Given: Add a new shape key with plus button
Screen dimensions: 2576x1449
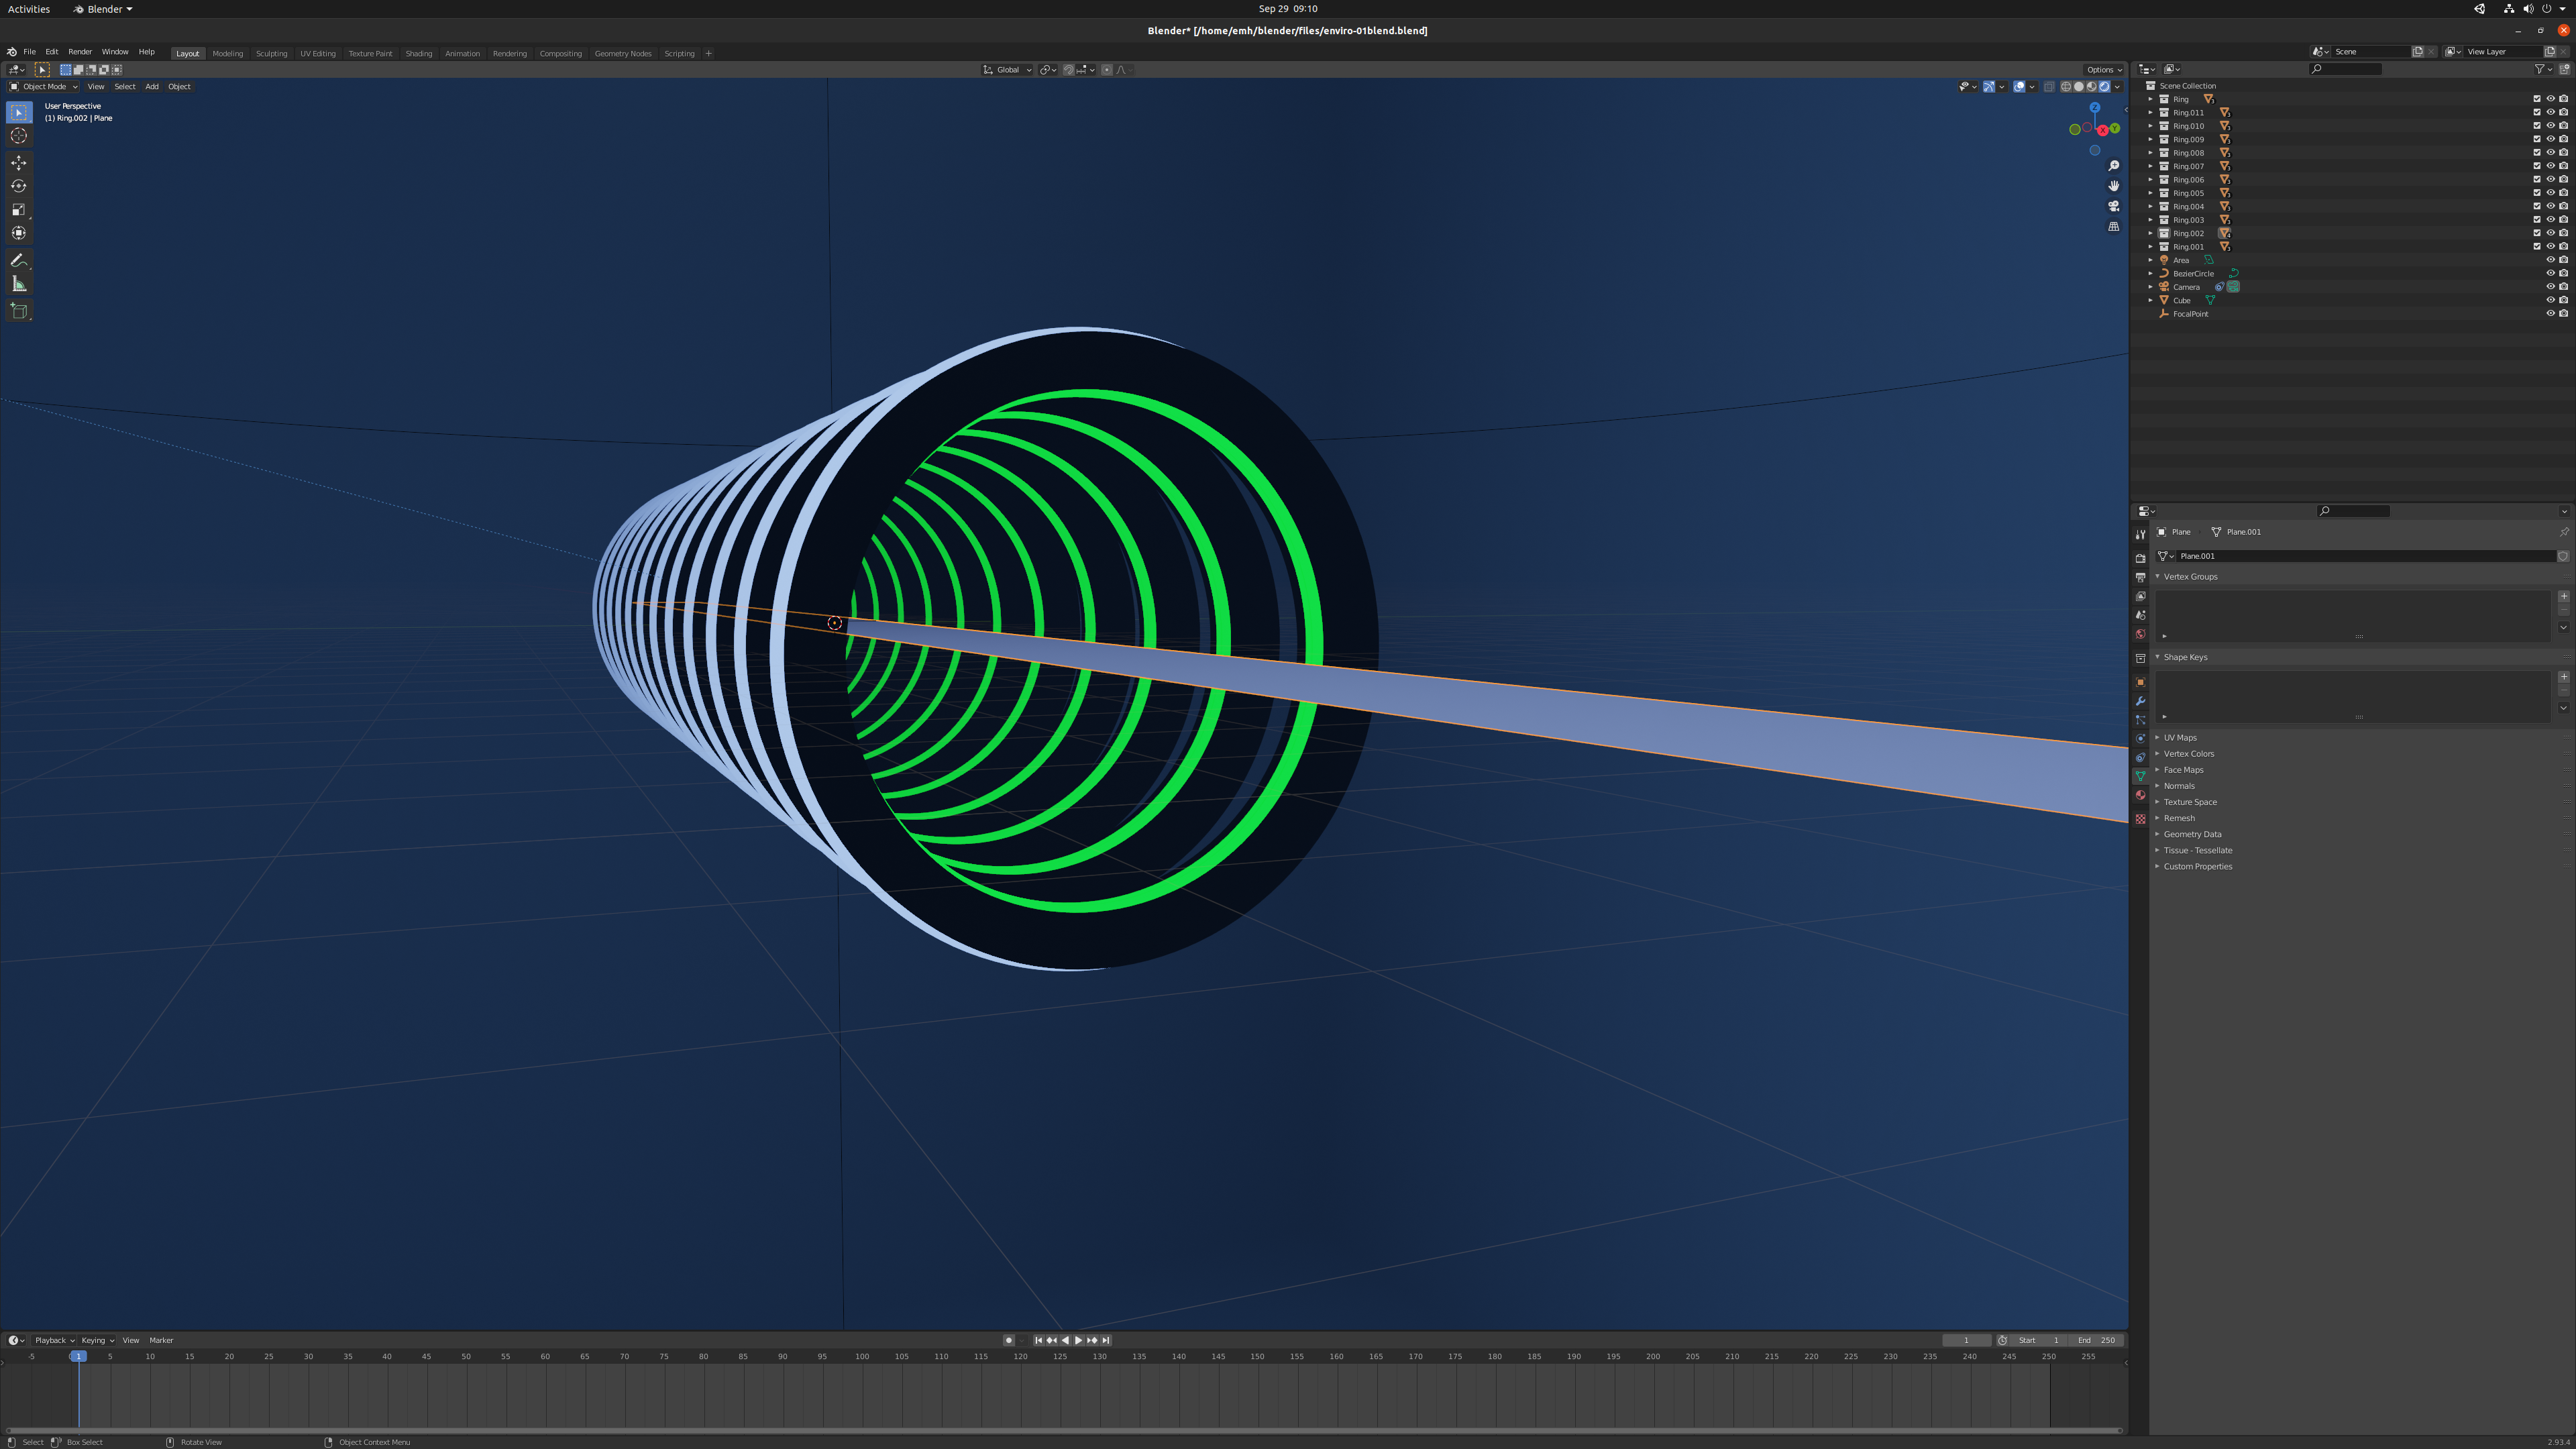Looking at the screenshot, I should click(x=2563, y=677).
